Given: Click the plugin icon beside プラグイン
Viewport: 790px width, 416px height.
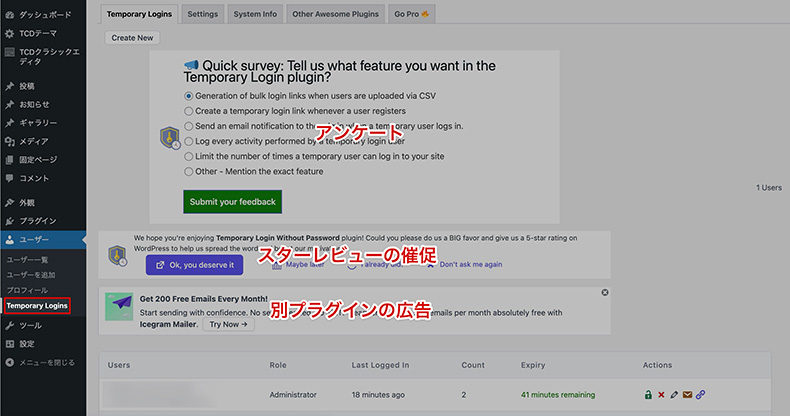Looking at the screenshot, I should [10, 221].
